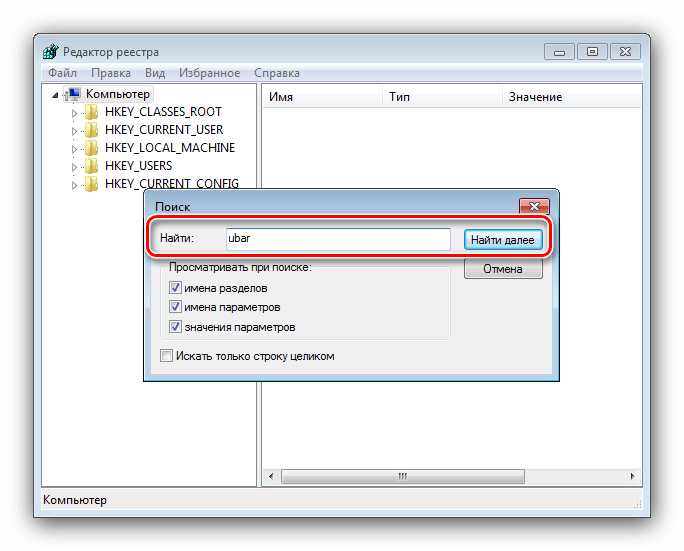This screenshot has width=684, height=551.
Task: Click the HKEY_LOCAL_MACHINE folder icon
Action: click(x=92, y=148)
